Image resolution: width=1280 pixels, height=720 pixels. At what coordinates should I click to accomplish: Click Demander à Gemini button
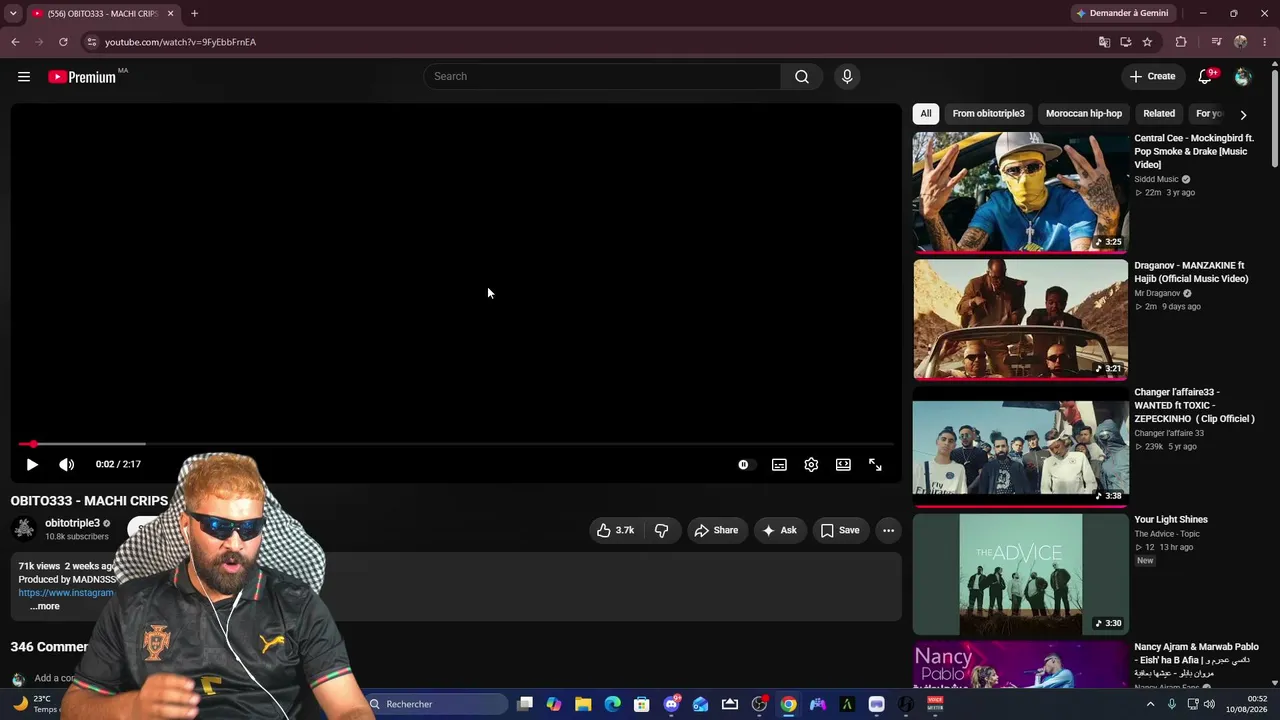coord(1122,13)
